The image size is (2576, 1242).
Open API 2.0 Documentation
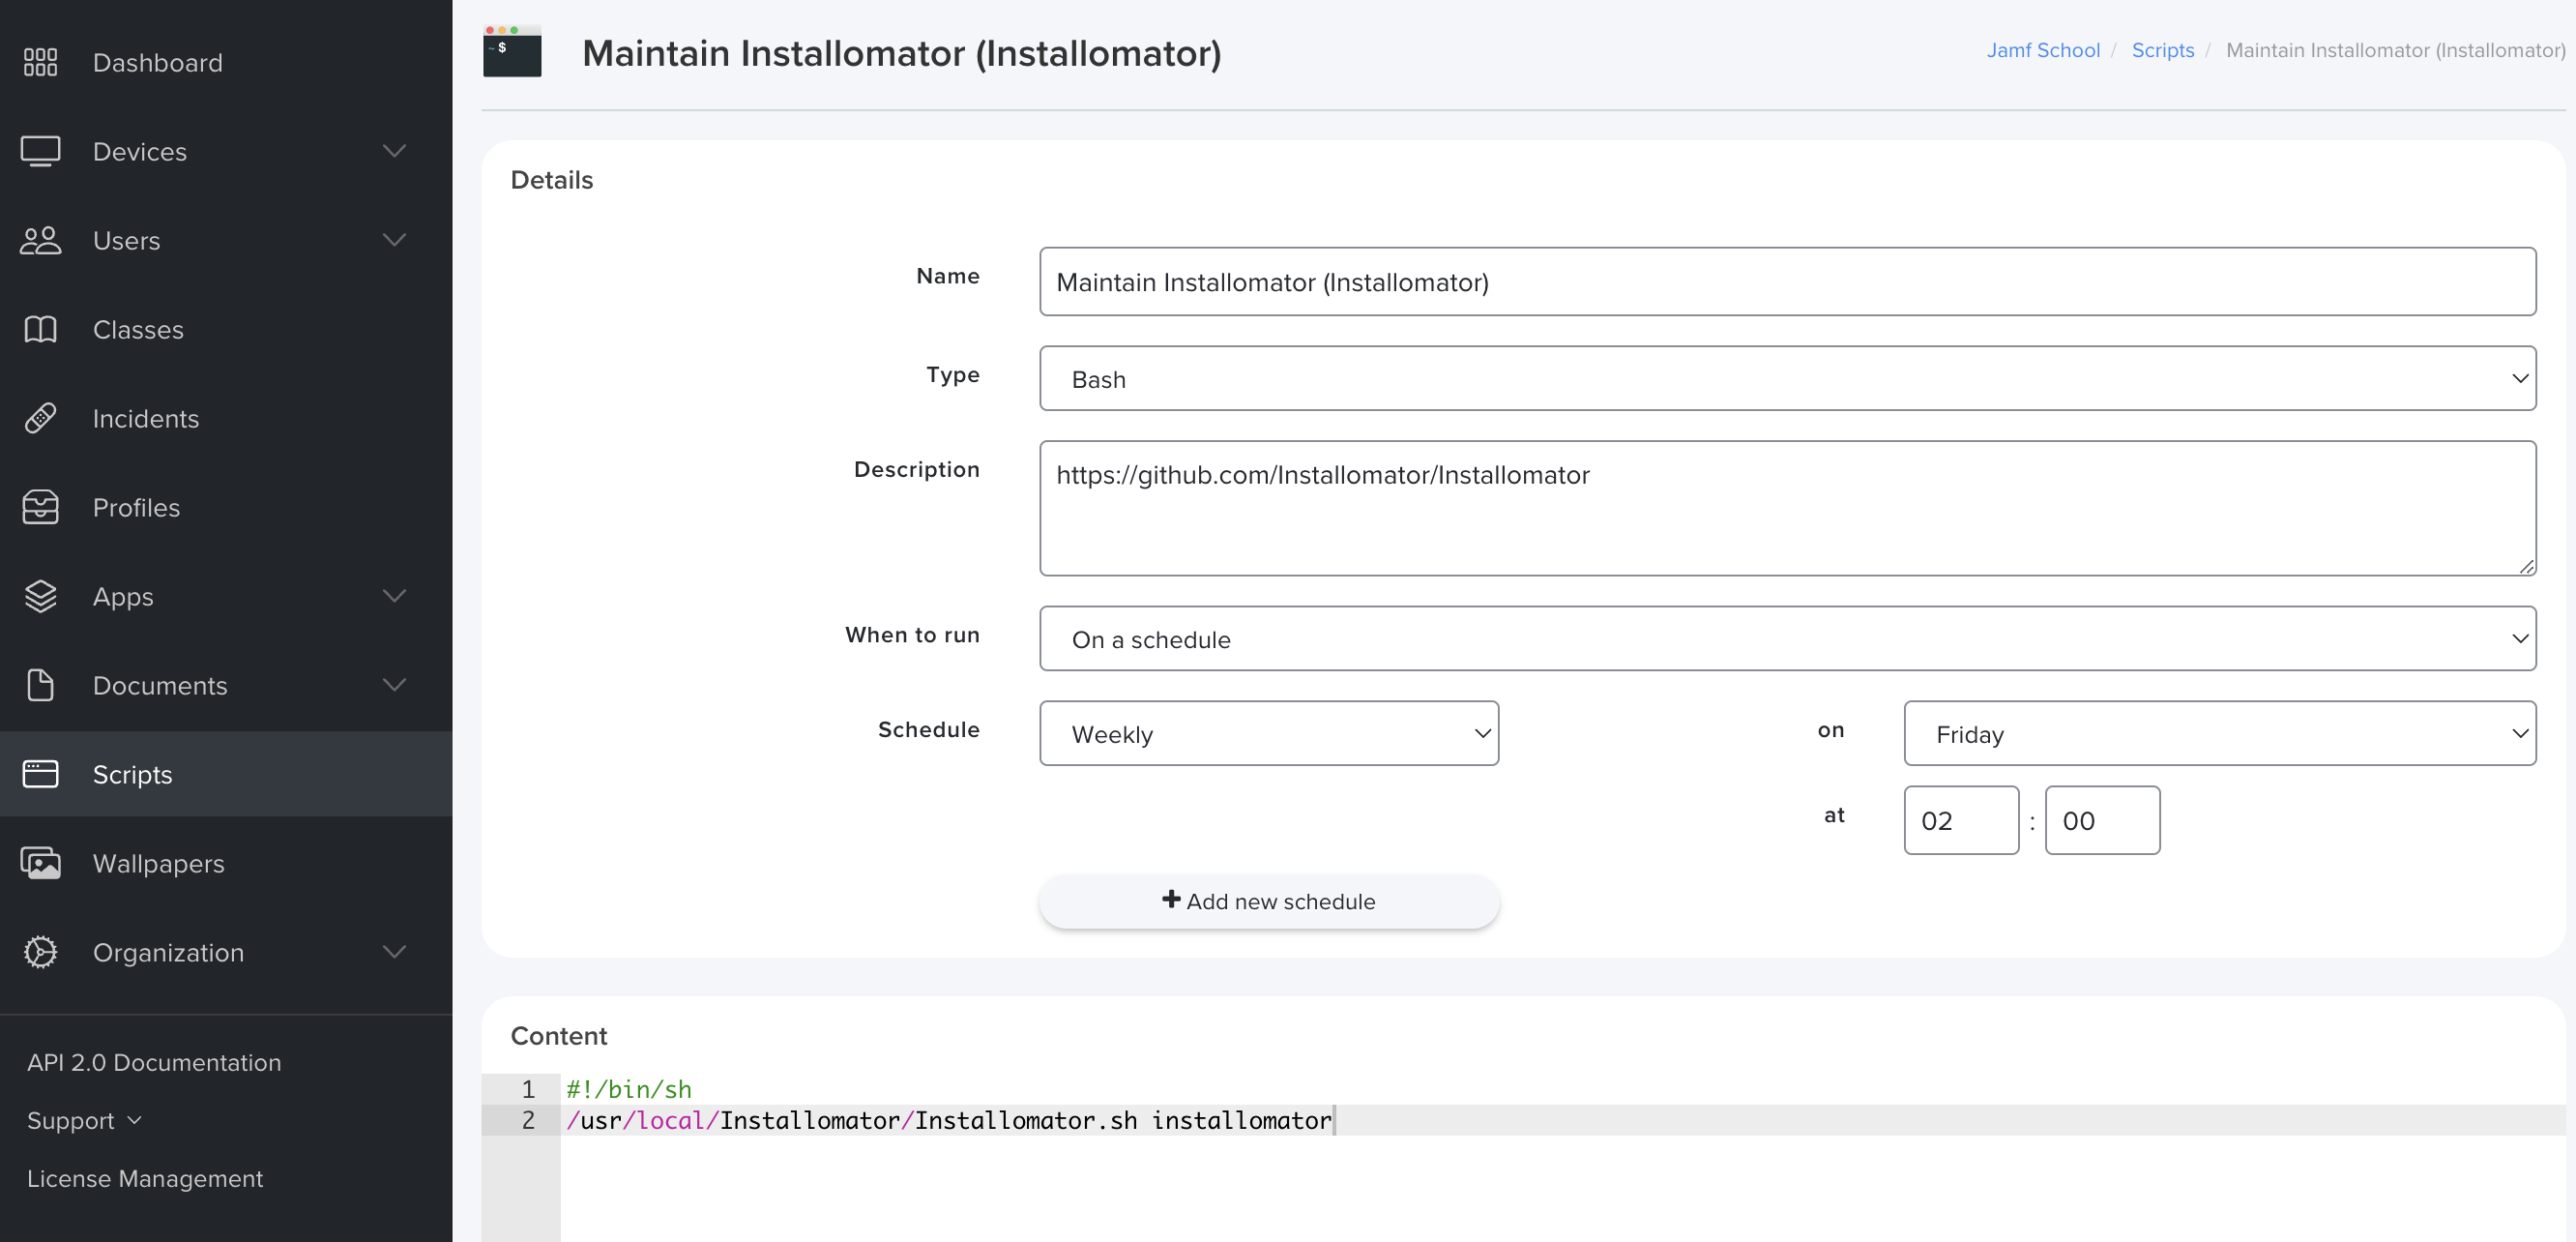point(154,1062)
